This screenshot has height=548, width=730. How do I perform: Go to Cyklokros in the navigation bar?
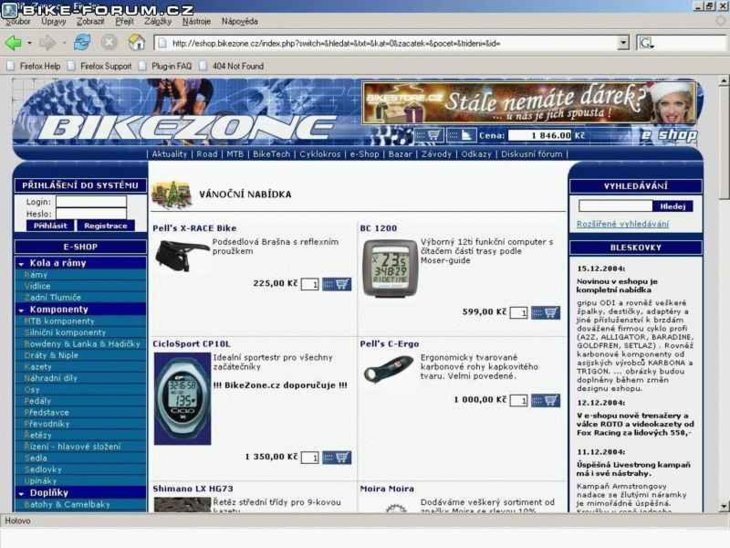pos(320,154)
